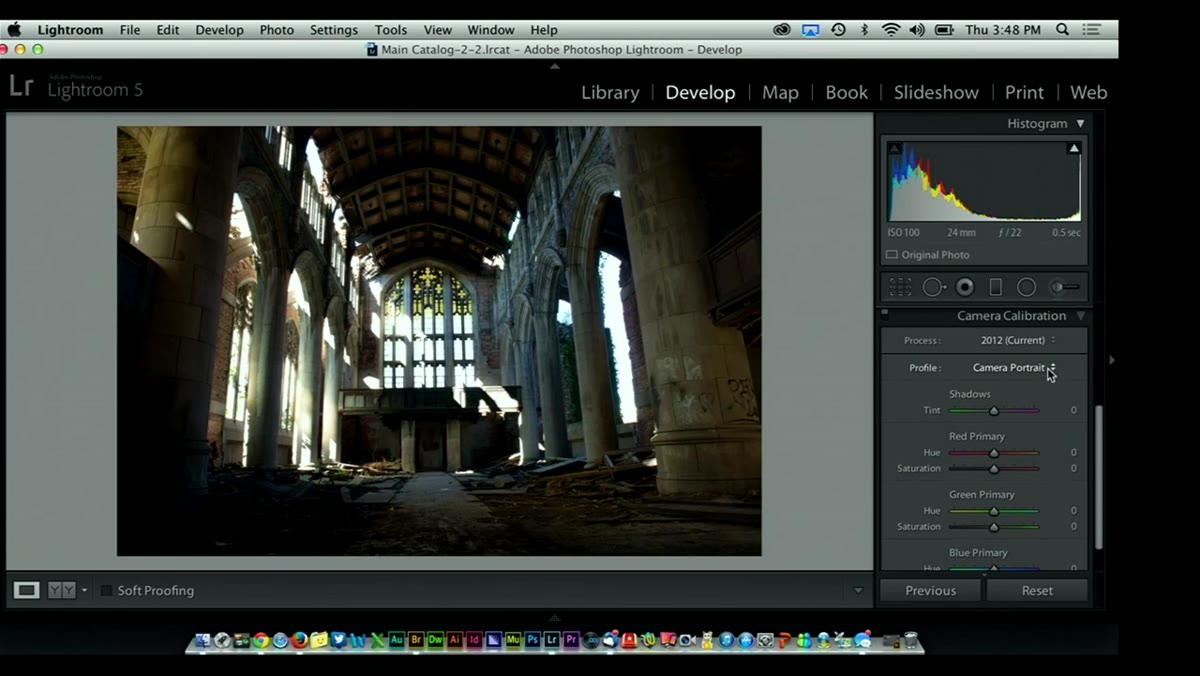Image resolution: width=1200 pixels, height=676 pixels.
Task: Collapse the Histogram panel
Action: 1080,123
